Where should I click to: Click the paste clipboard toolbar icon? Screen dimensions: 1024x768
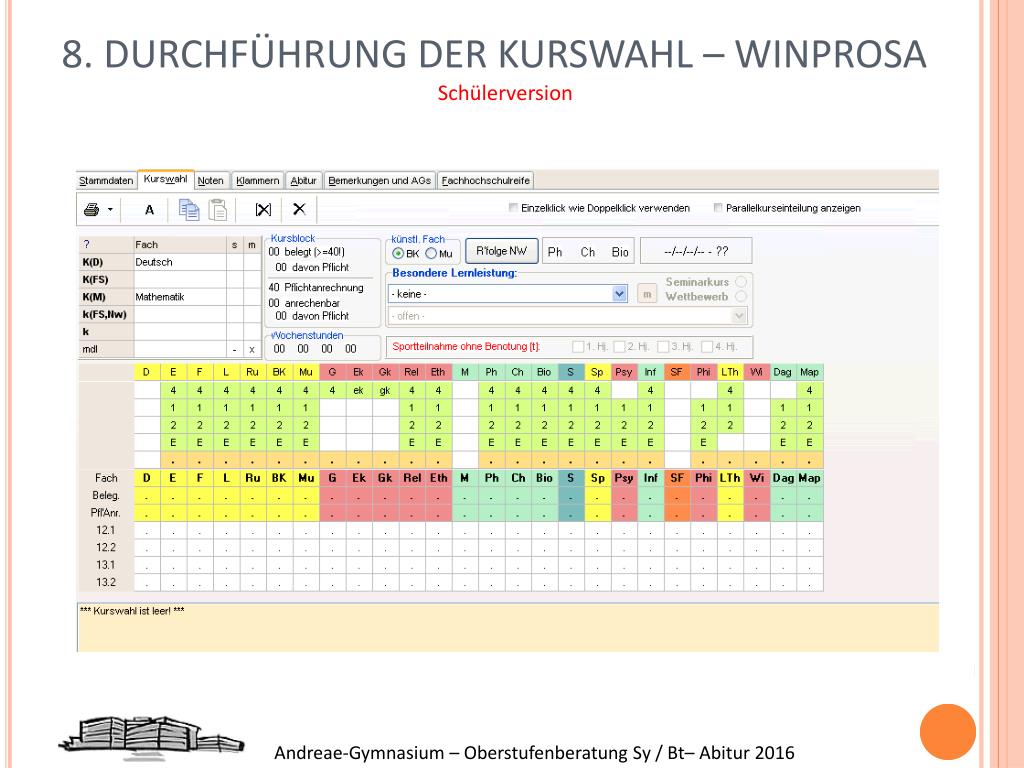pyautogui.click(x=217, y=210)
